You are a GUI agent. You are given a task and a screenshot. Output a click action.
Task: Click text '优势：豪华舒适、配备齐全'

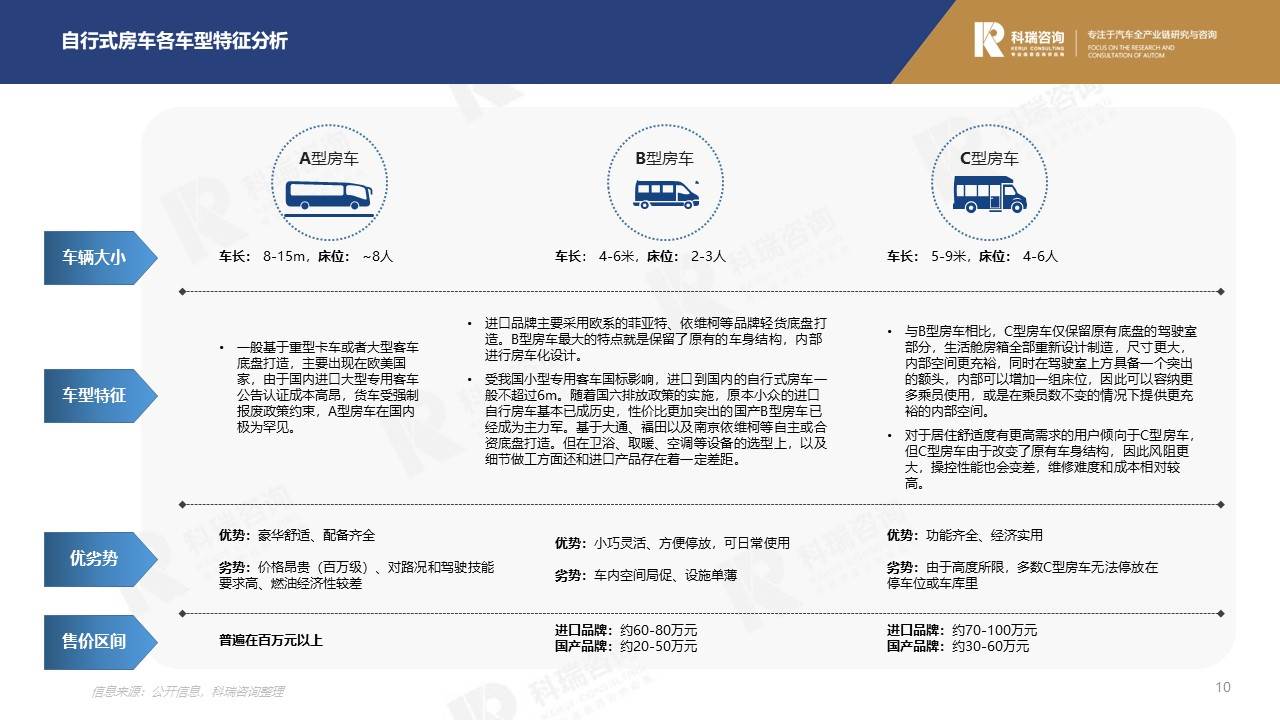click(297, 536)
